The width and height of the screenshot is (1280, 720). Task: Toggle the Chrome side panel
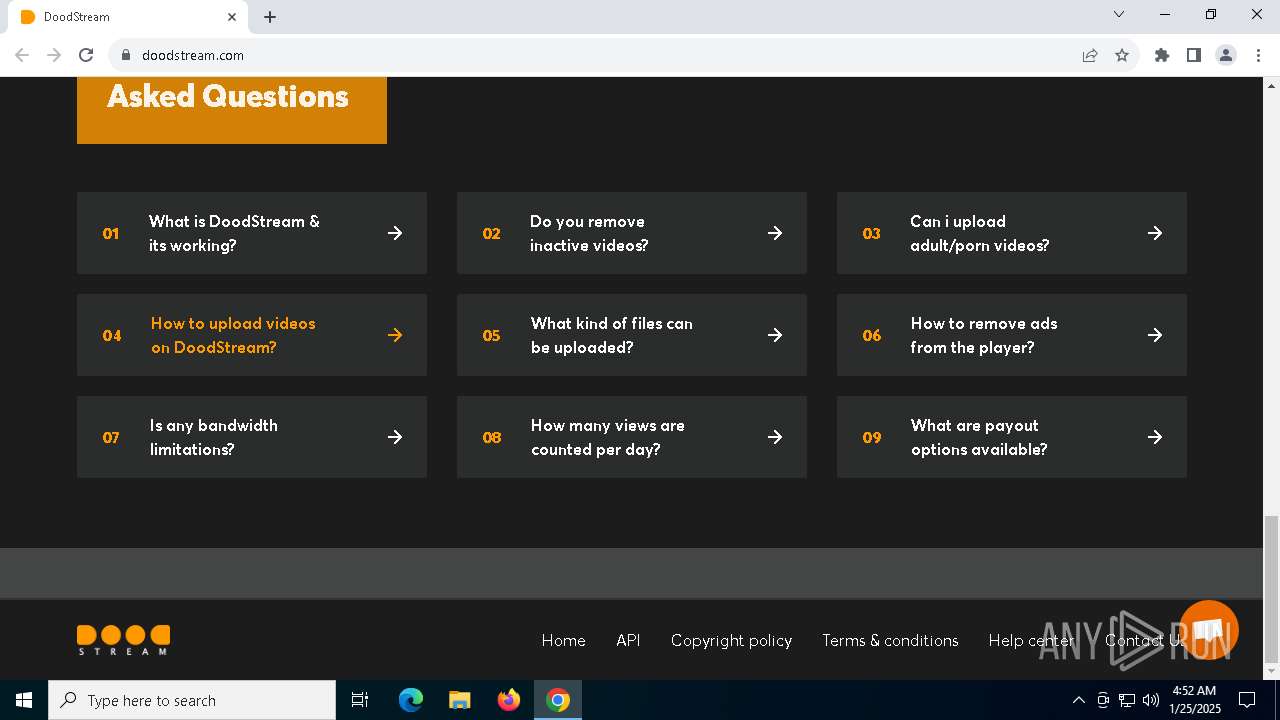click(1194, 55)
